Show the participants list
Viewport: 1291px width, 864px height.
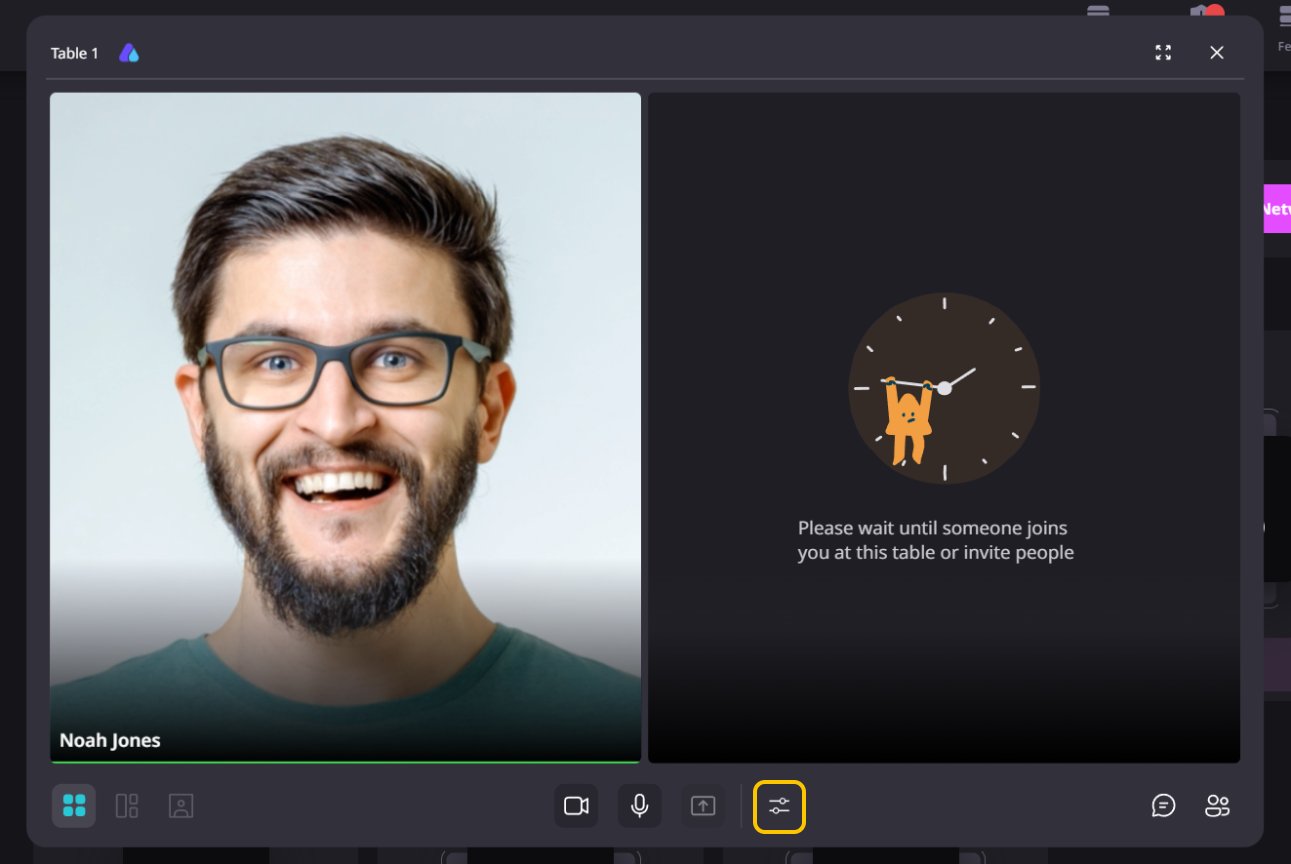1217,805
